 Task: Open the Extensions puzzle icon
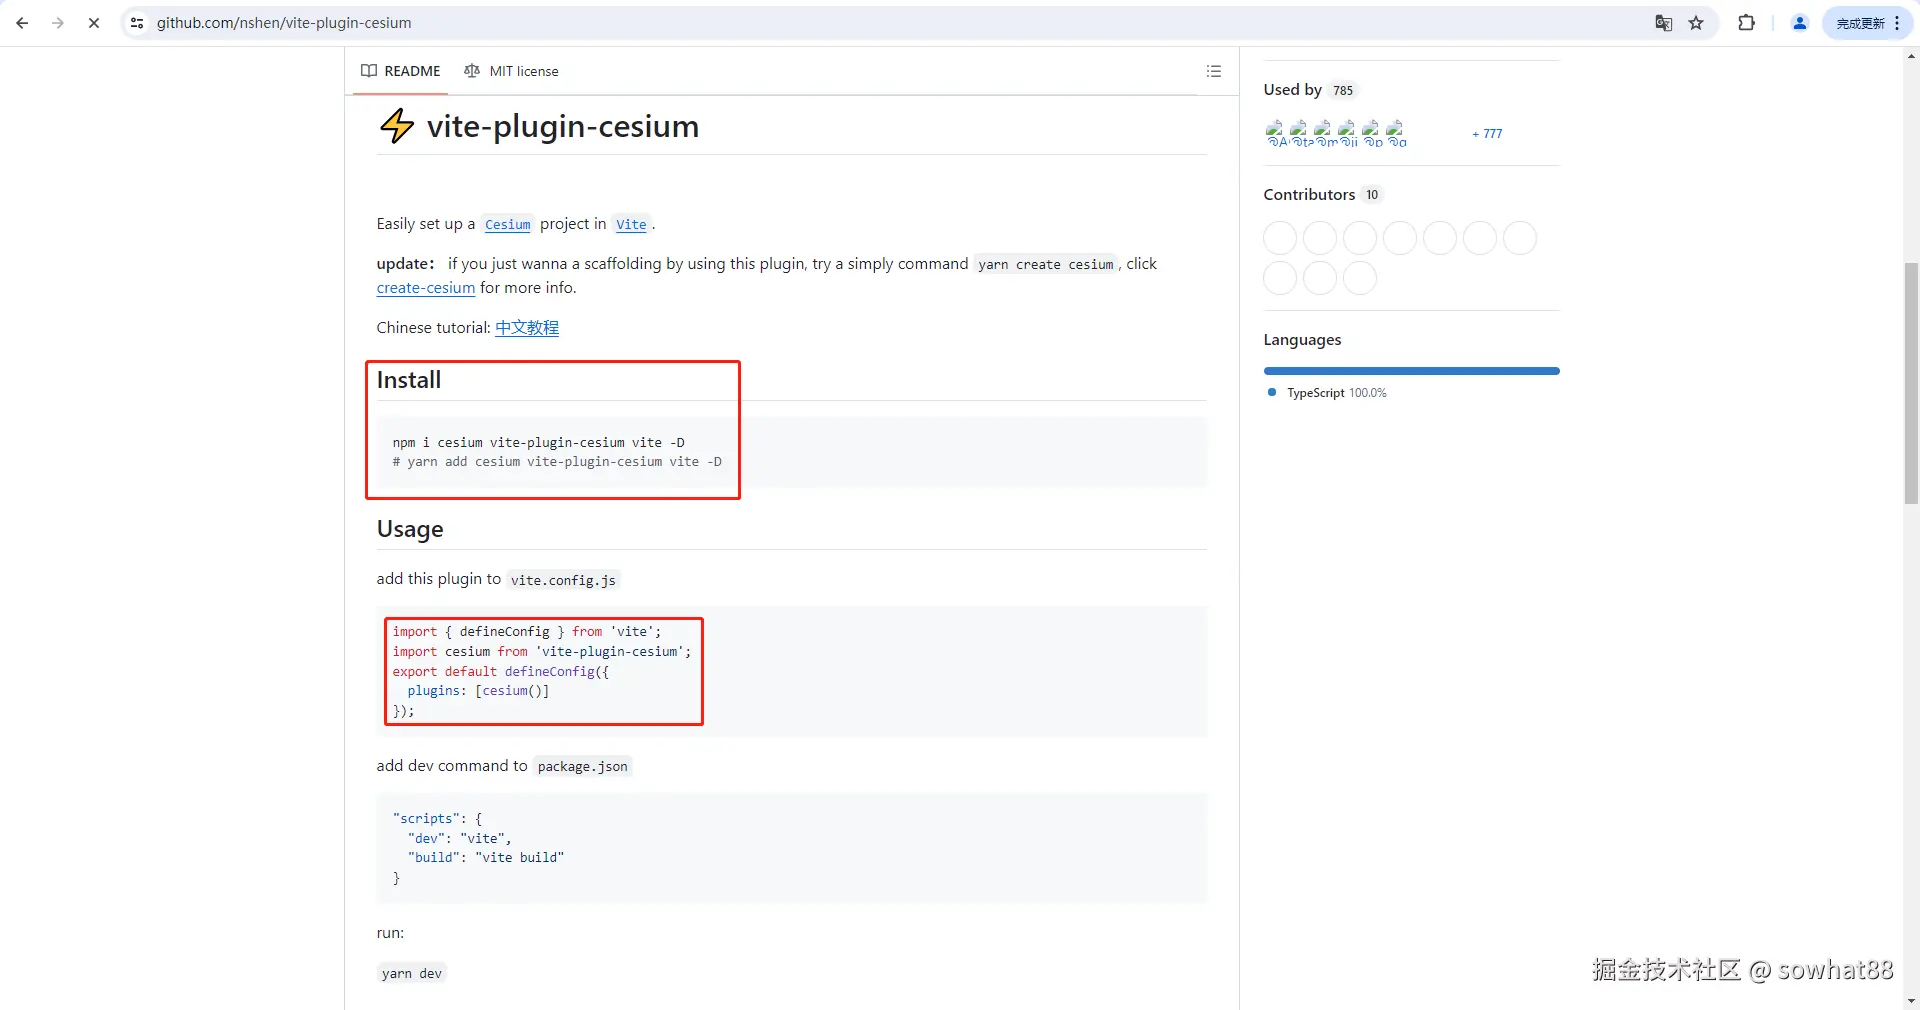pos(1746,23)
